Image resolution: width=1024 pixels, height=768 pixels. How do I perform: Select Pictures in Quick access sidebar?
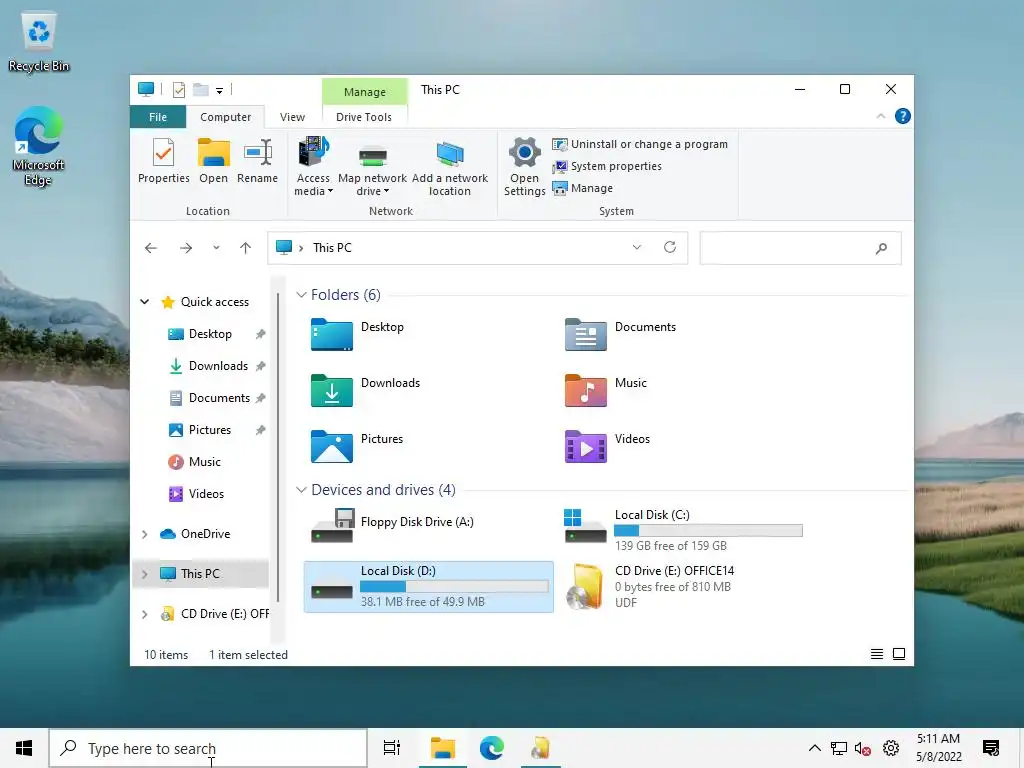click(210, 430)
